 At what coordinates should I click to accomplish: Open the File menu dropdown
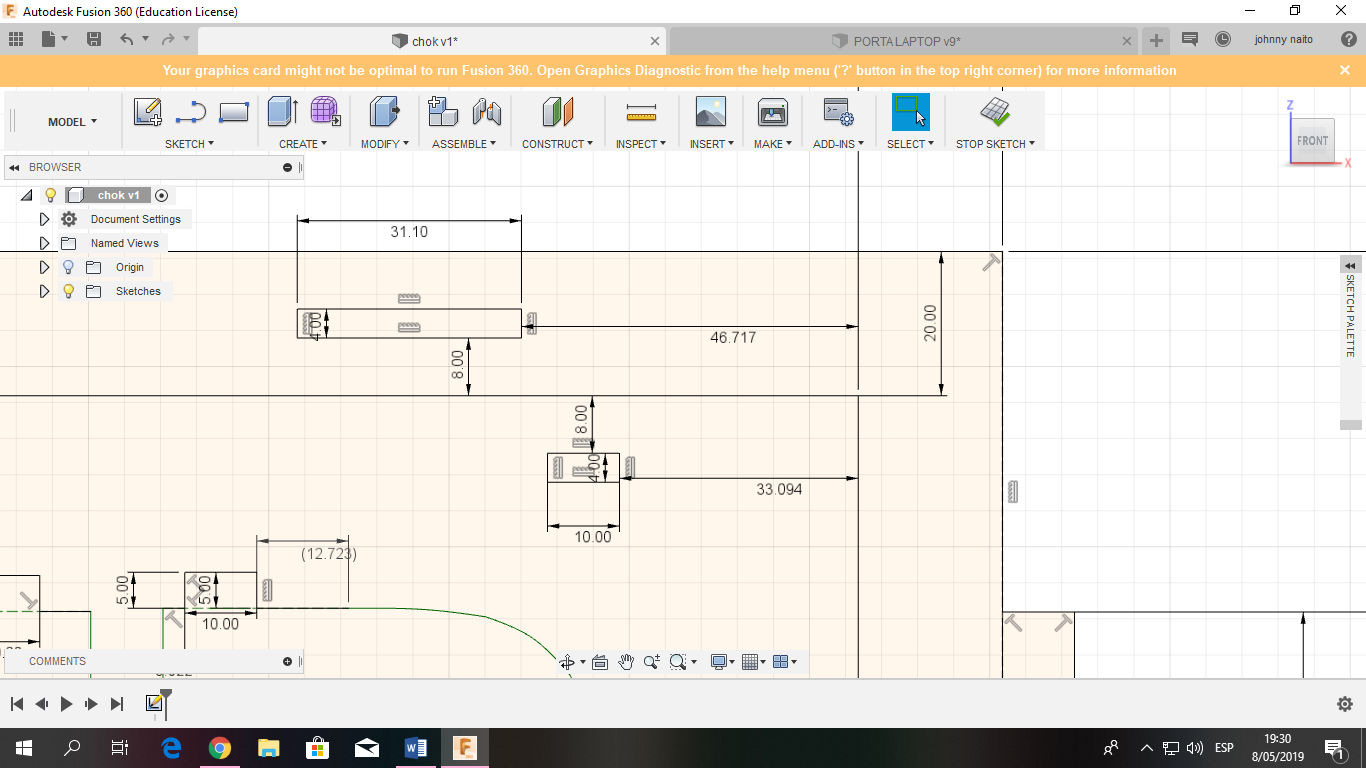[x=54, y=40]
